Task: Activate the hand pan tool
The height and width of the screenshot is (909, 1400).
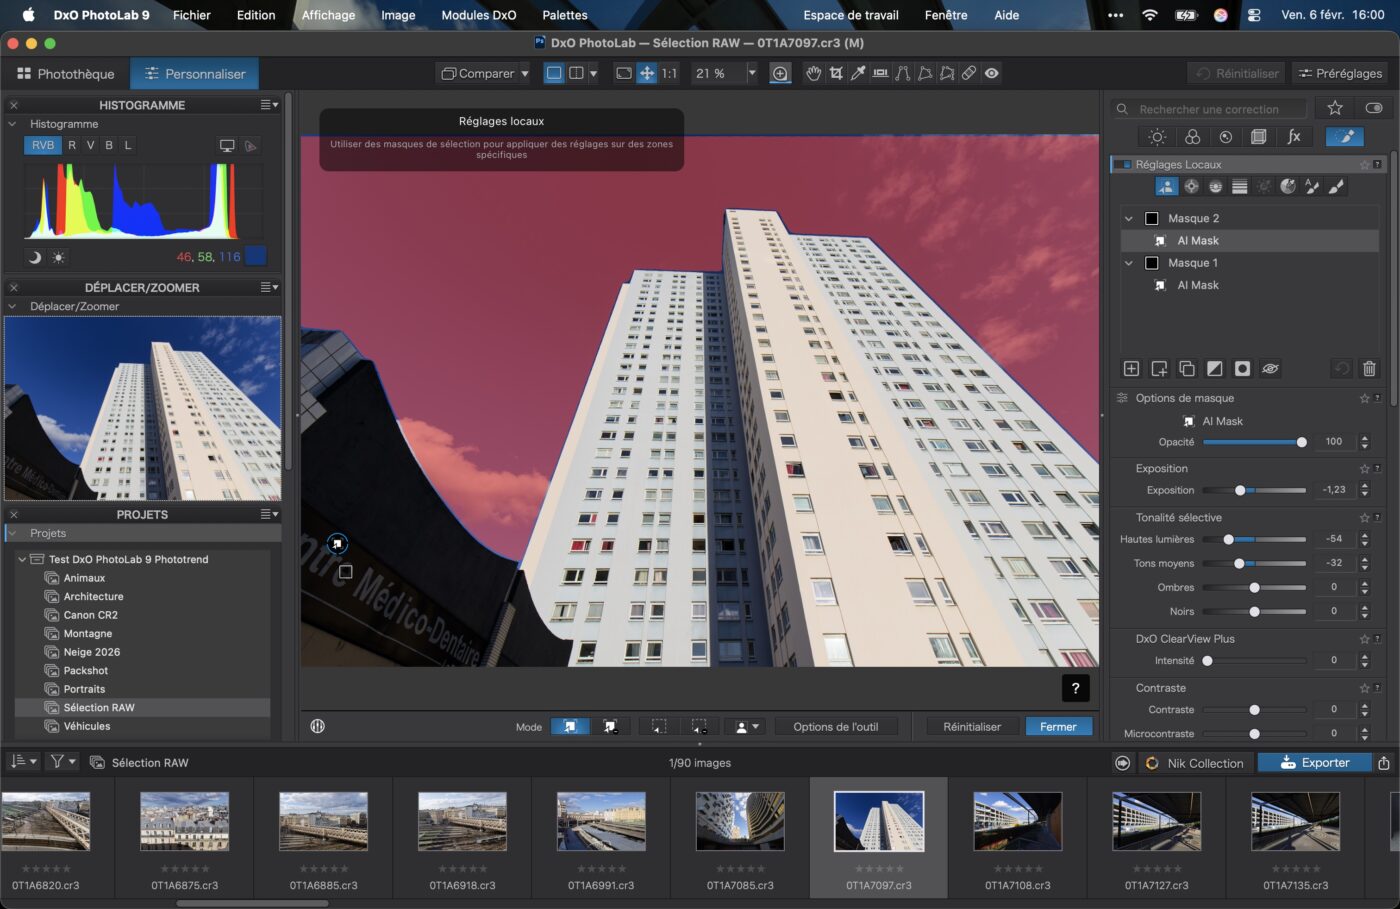Action: (x=814, y=73)
